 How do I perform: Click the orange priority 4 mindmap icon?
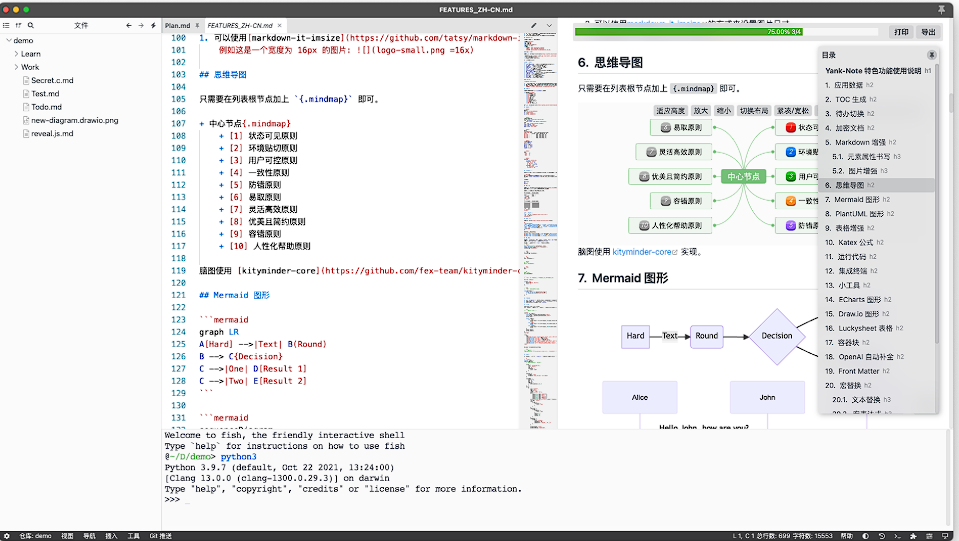(790, 201)
